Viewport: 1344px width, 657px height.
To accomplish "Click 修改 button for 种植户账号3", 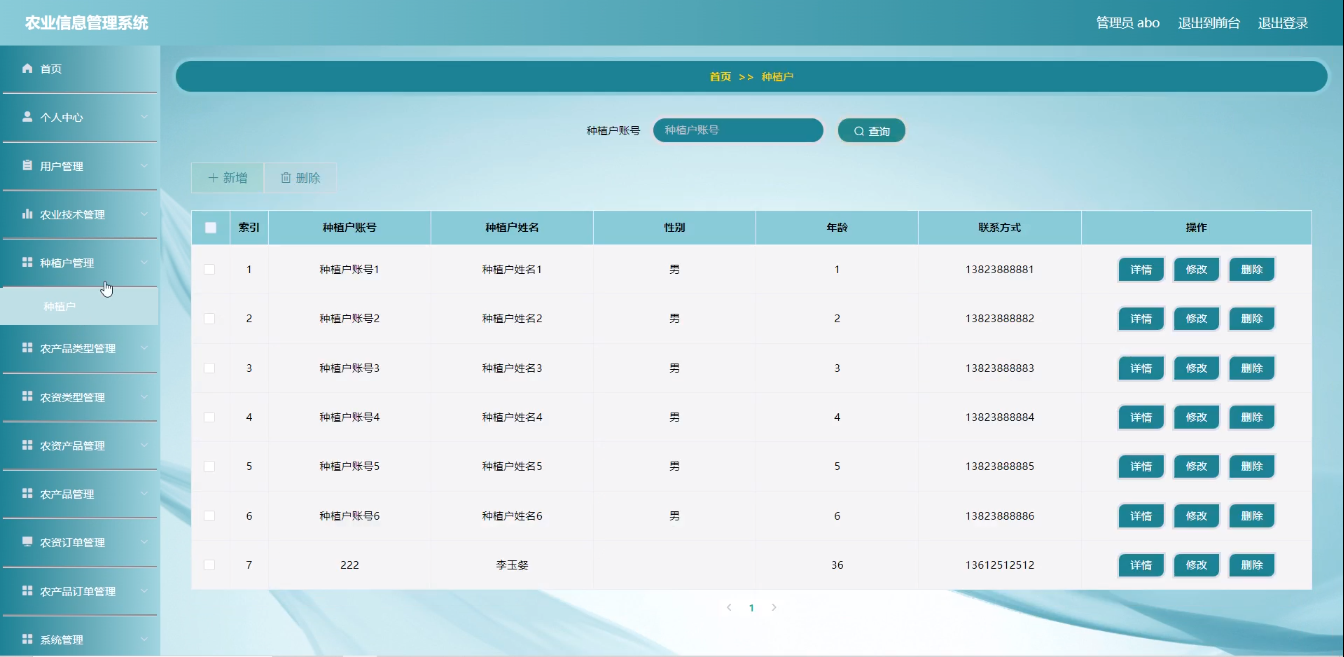I will 1196,368.
